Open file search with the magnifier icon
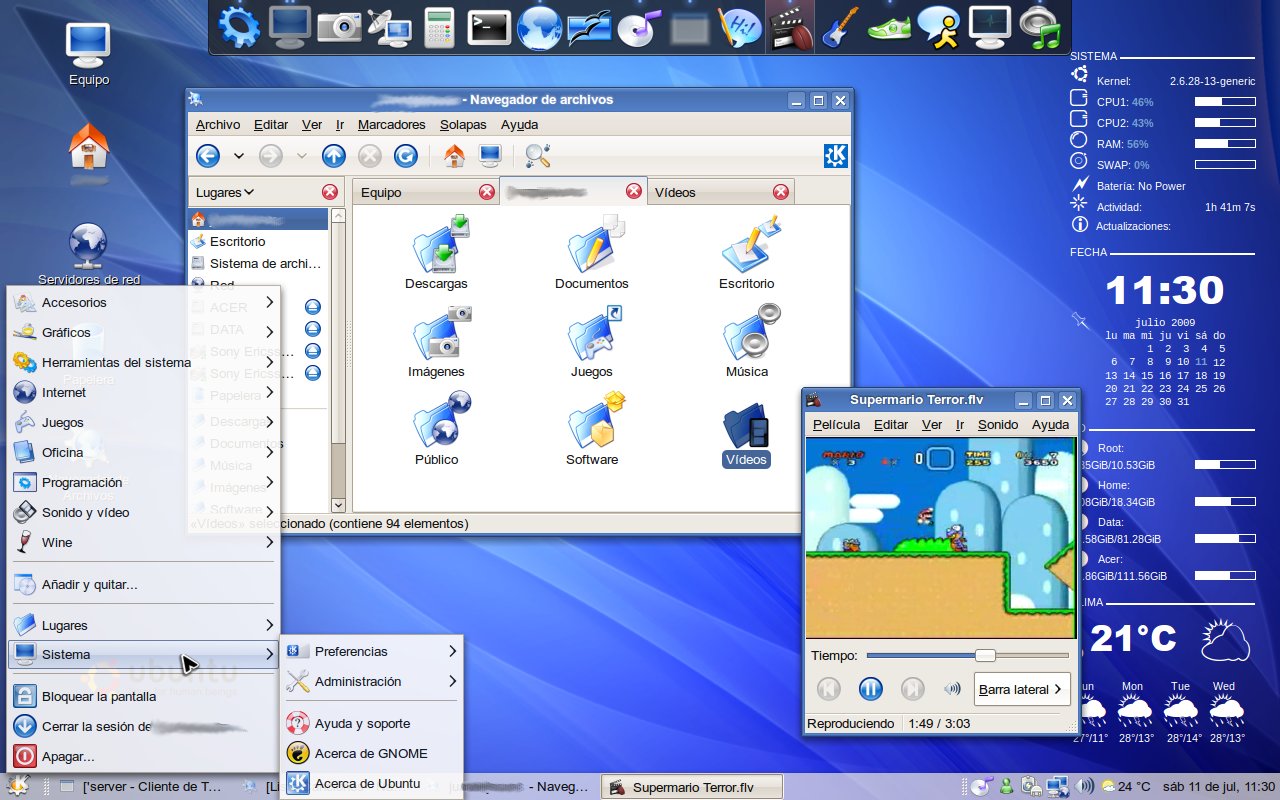This screenshot has height=800, width=1280. [538, 156]
